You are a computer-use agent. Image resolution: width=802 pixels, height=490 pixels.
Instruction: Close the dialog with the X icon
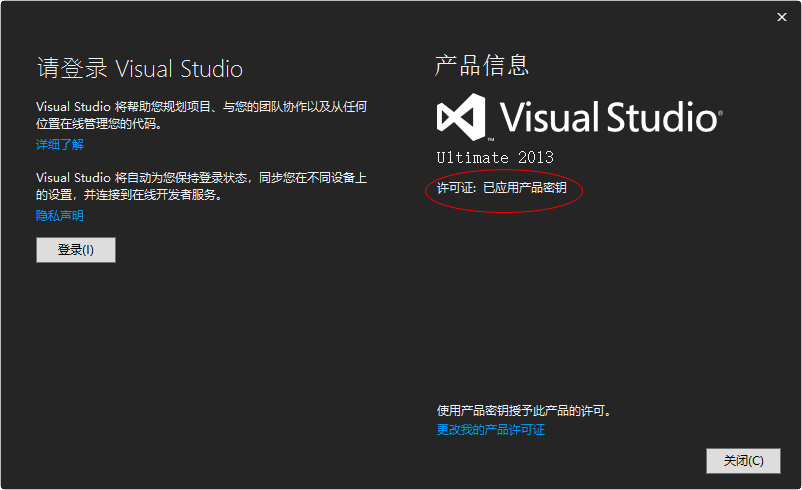[x=781, y=17]
